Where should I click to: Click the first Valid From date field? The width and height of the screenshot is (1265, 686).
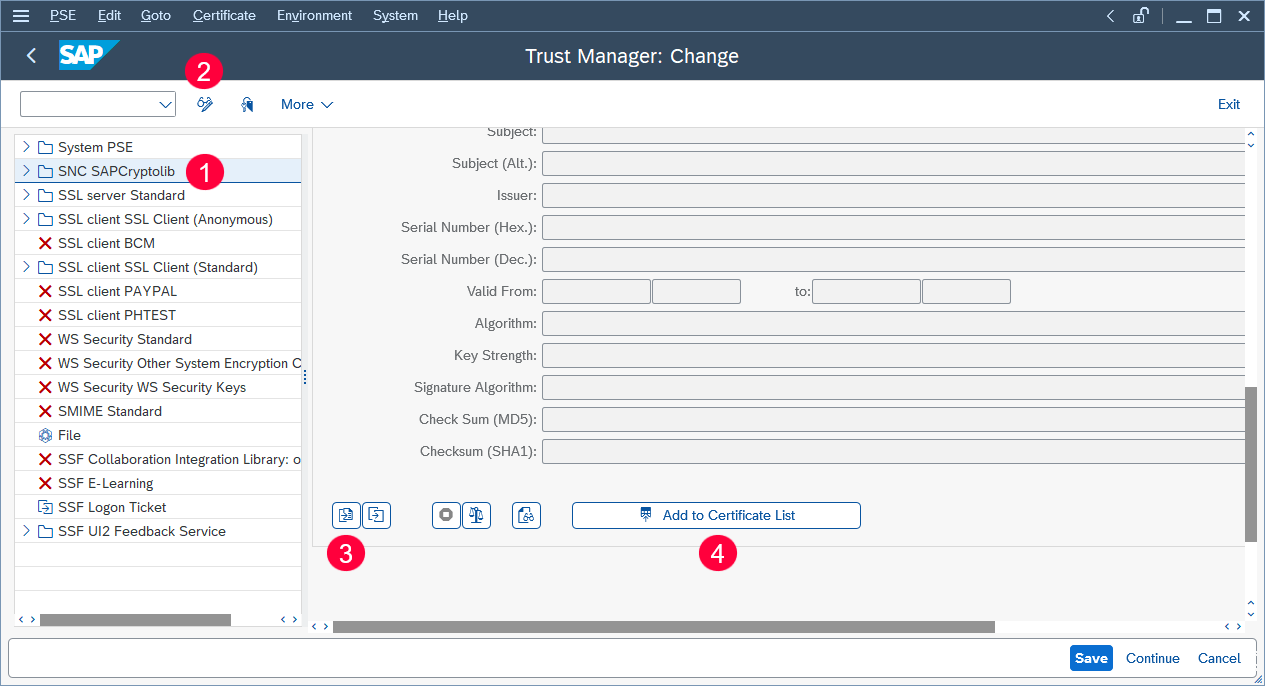(x=596, y=291)
